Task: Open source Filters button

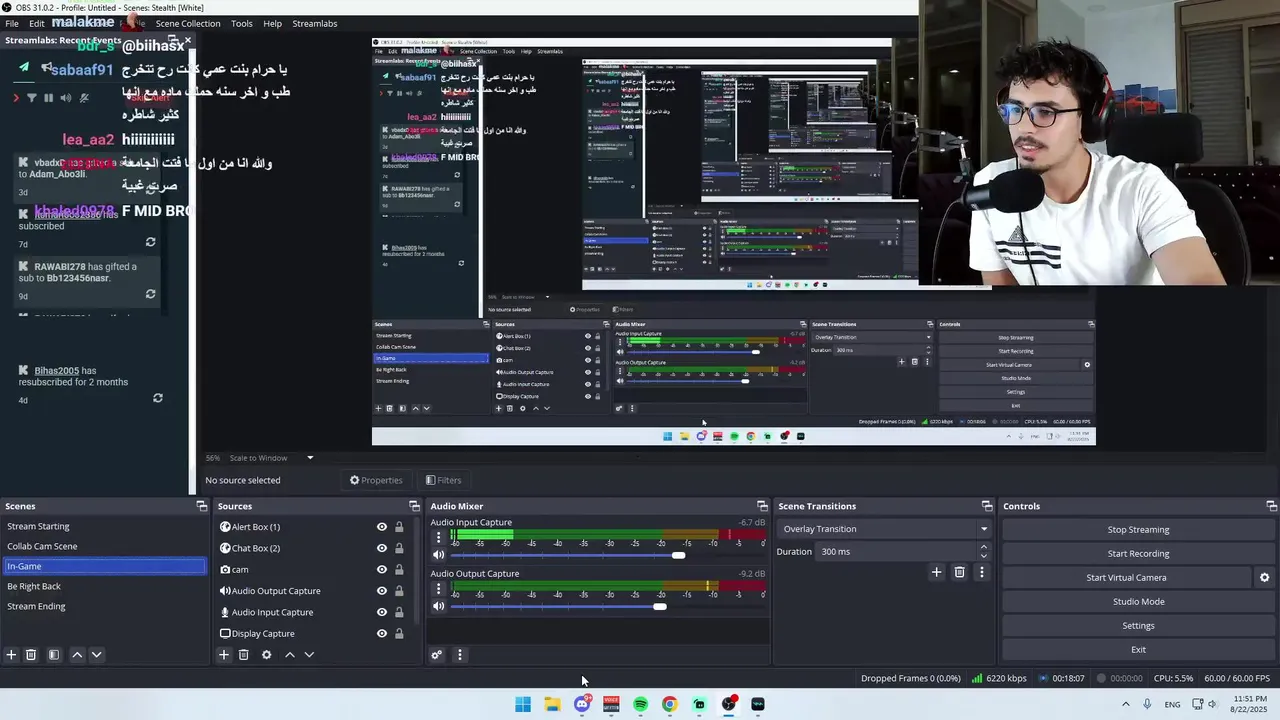Action: point(443,480)
